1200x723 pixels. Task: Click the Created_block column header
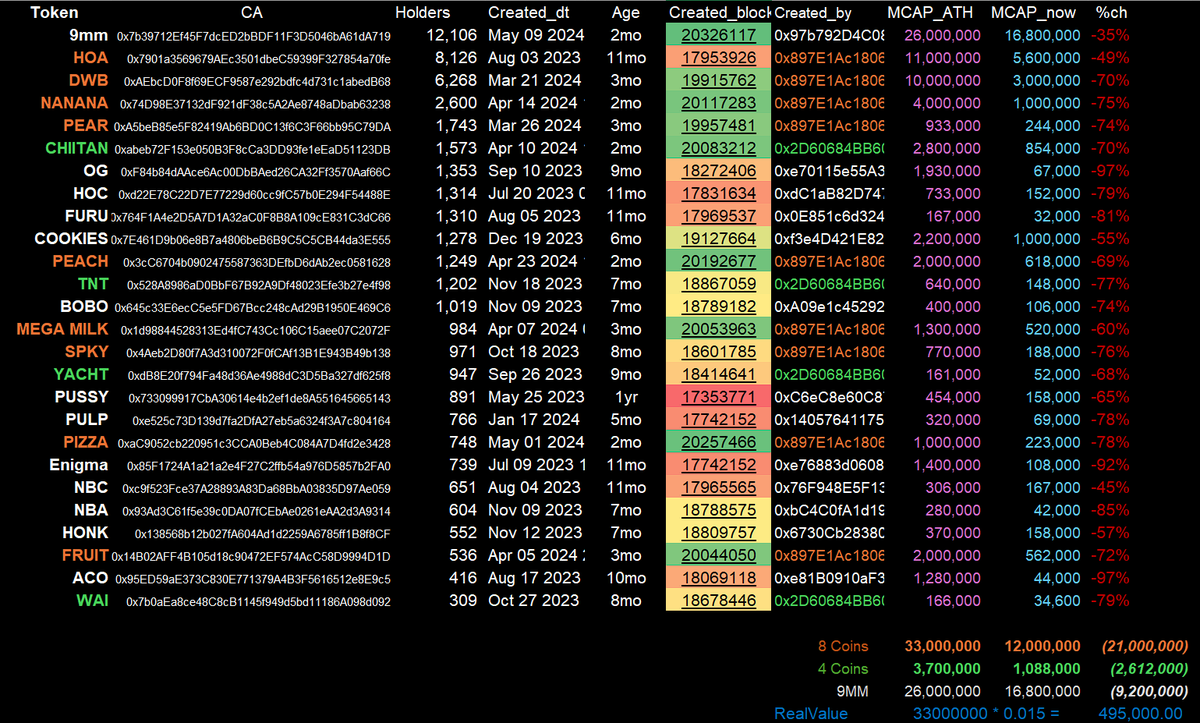(x=718, y=13)
